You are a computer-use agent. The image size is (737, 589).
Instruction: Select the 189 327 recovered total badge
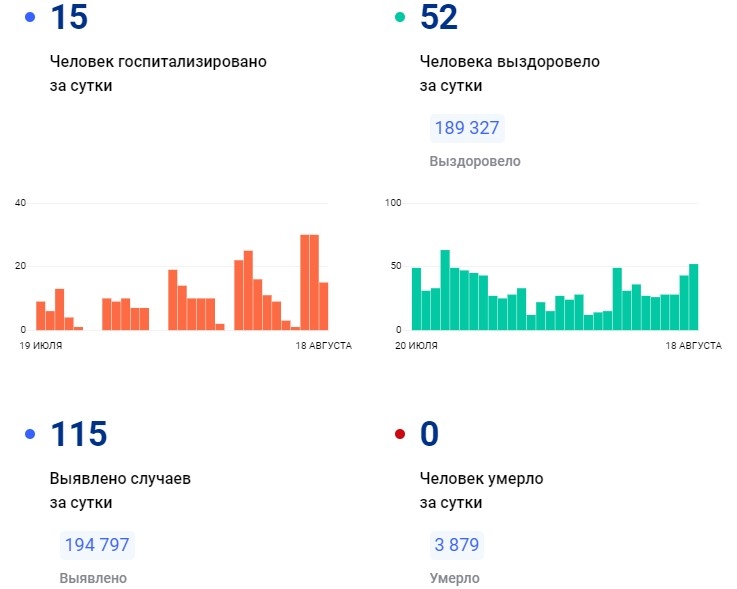pyautogui.click(x=467, y=129)
